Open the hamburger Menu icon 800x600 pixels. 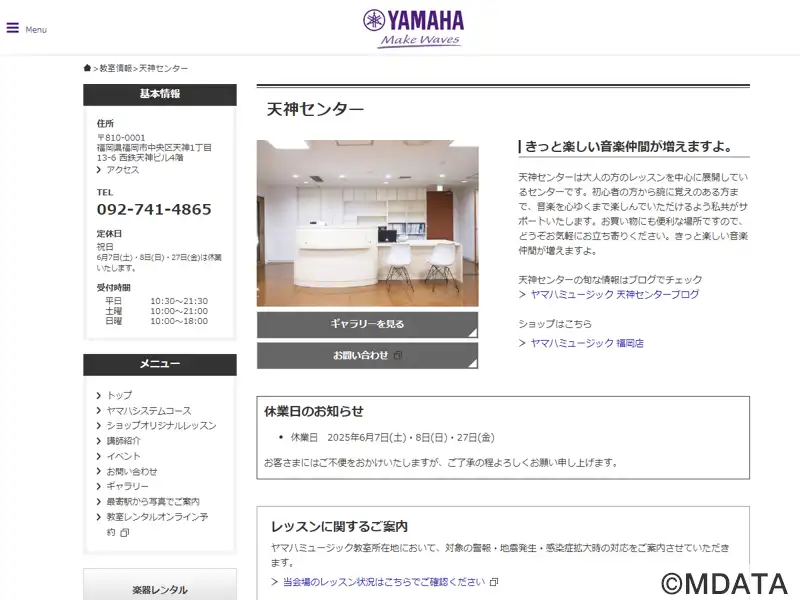(x=12, y=28)
